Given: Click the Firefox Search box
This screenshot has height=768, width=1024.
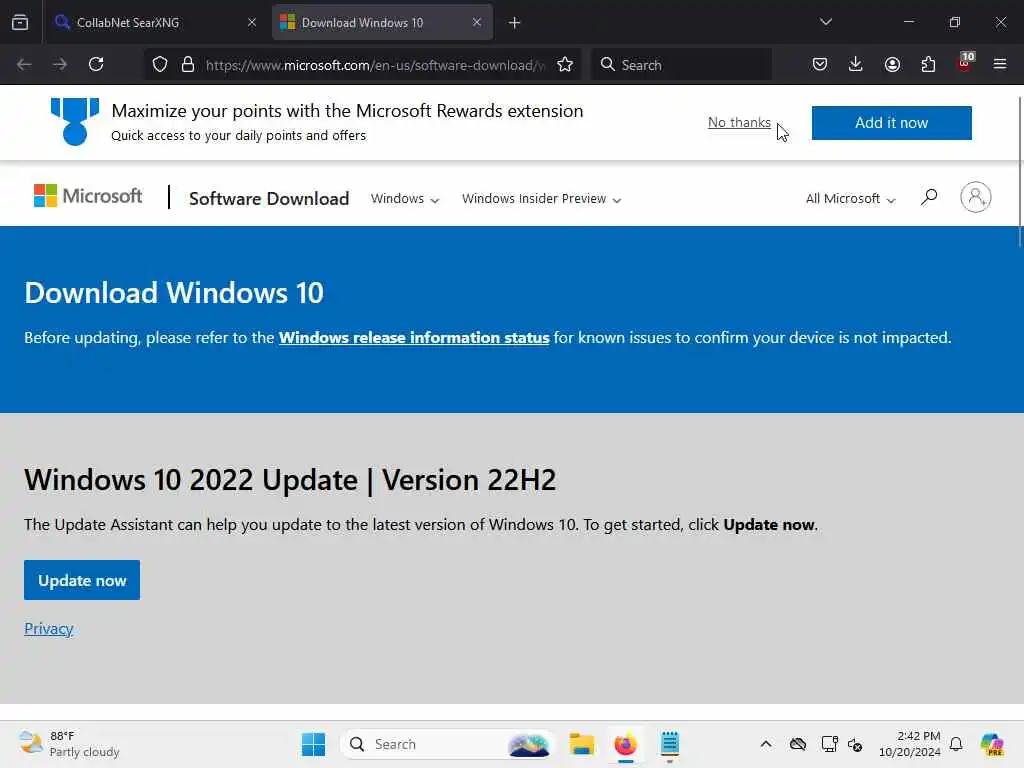Looking at the screenshot, I should [681, 65].
